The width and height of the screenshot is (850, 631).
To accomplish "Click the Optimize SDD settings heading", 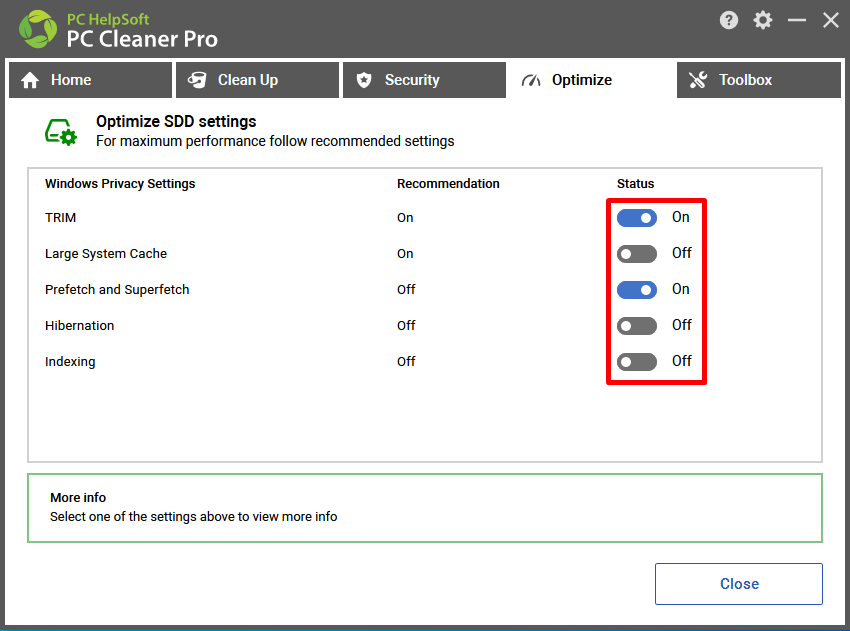I will [176, 121].
